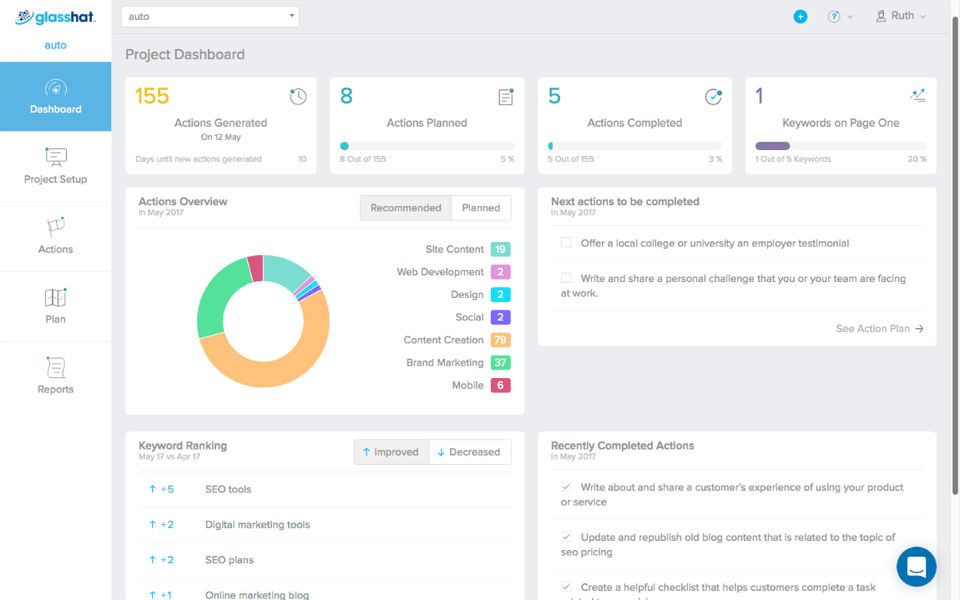Follow the See Action Plan link

click(879, 328)
